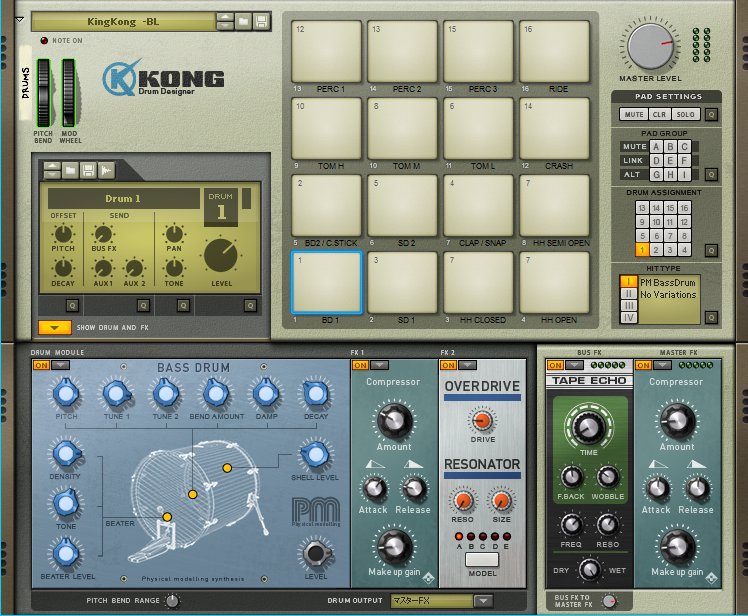The image size is (748, 616).
Task: Click the Q button beside Drum Assignment
Action: [711, 250]
